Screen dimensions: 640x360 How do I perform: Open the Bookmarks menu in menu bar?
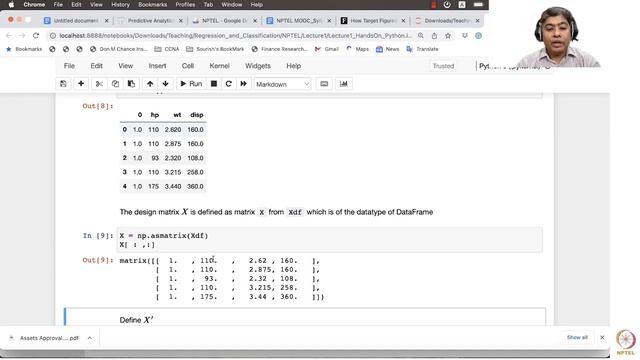[152, 5]
